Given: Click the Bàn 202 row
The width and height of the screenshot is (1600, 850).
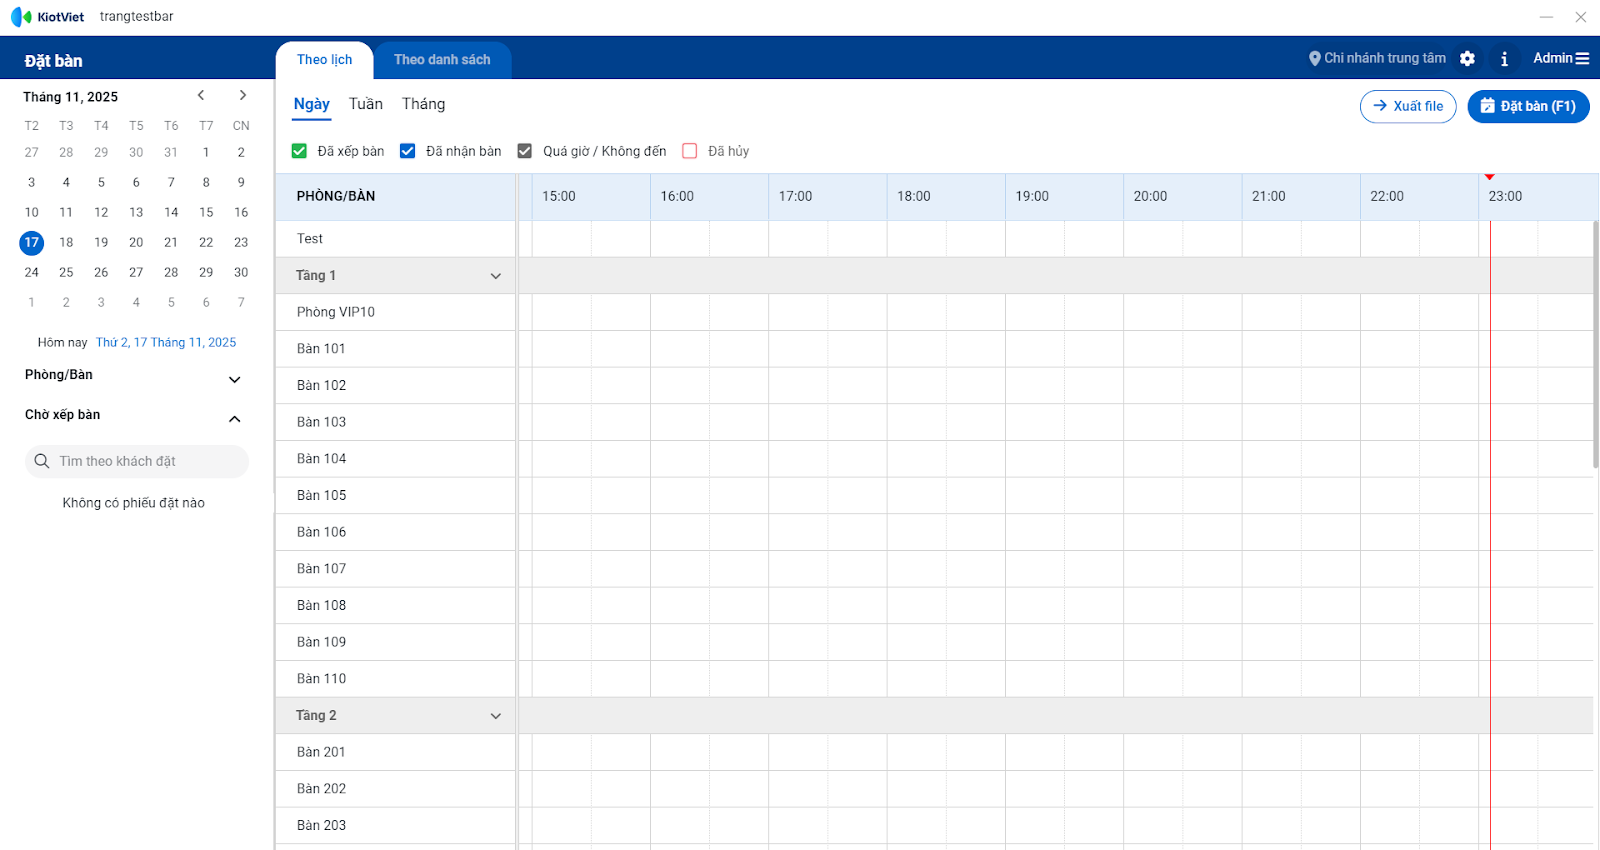Looking at the screenshot, I should 395,789.
